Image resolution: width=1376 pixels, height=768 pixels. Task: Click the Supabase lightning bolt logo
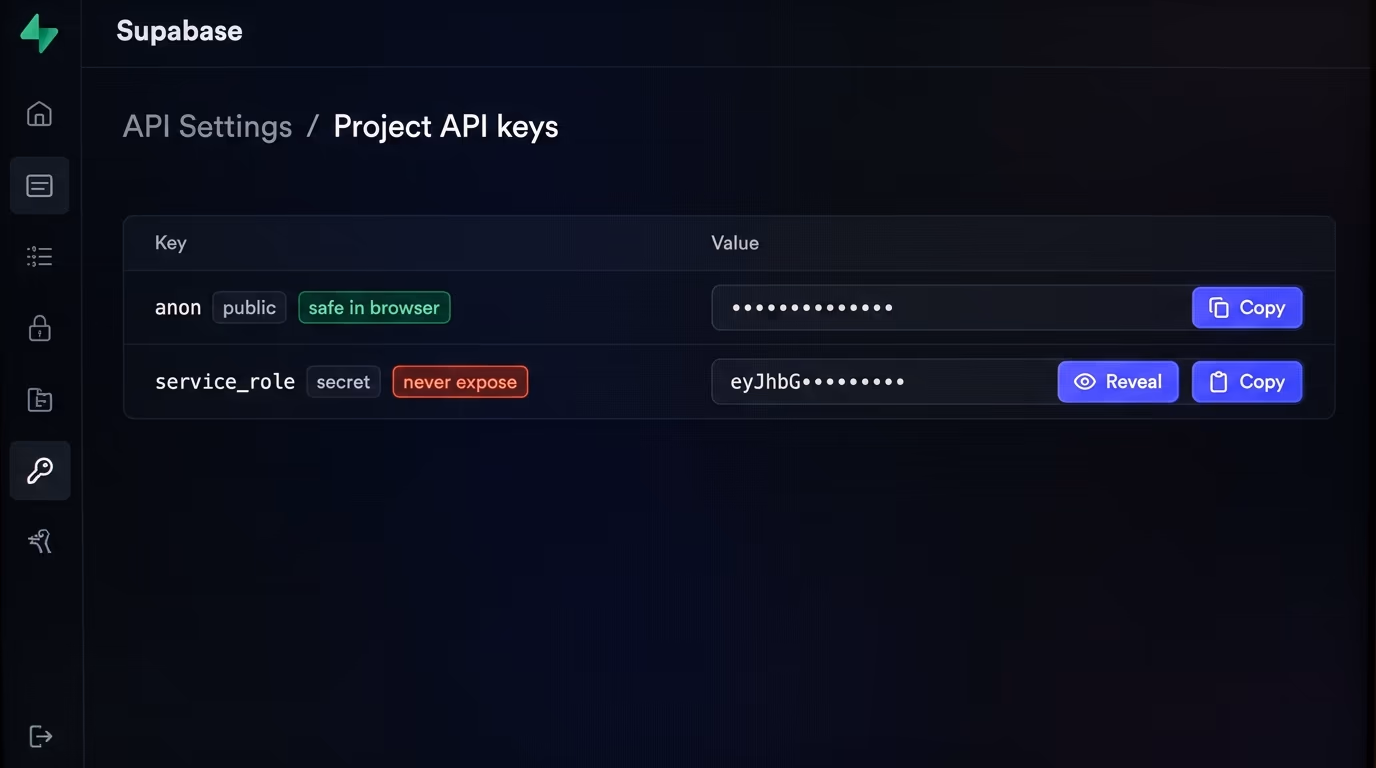pyautogui.click(x=39, y=33)
